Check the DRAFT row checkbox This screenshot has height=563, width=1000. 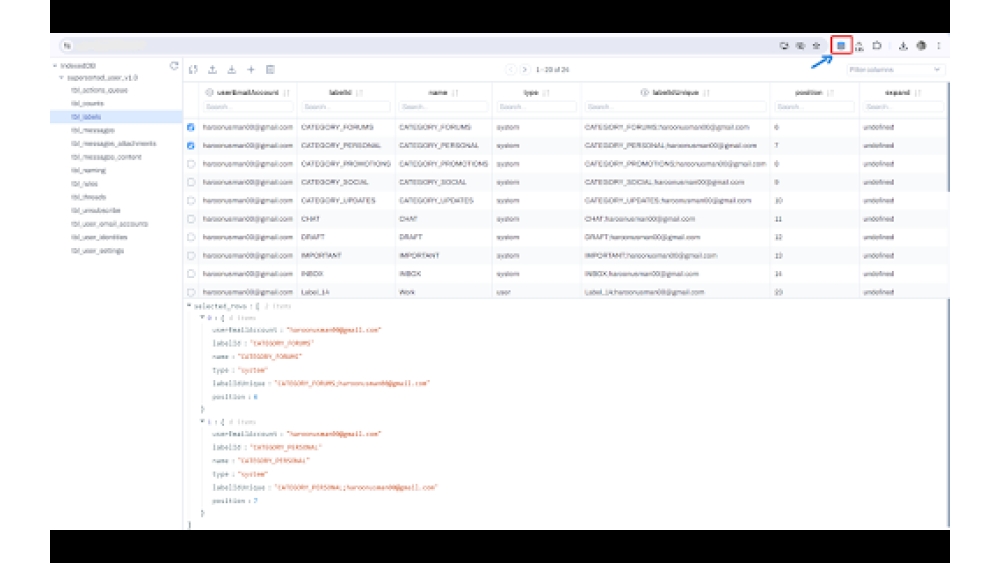(x=191, y=237)
